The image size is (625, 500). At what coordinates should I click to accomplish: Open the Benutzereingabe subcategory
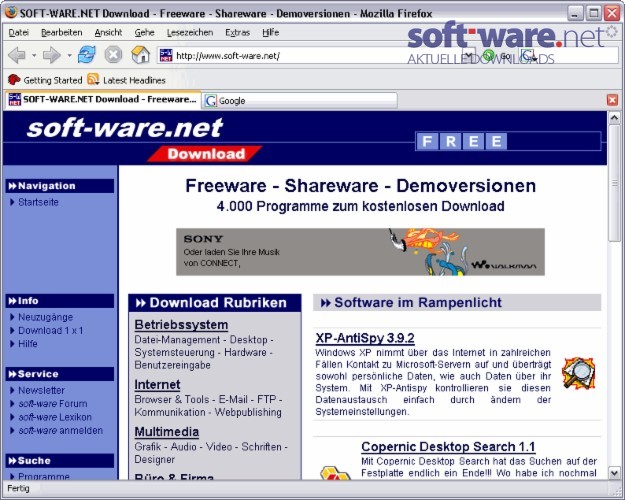click(x=172, y=365)
